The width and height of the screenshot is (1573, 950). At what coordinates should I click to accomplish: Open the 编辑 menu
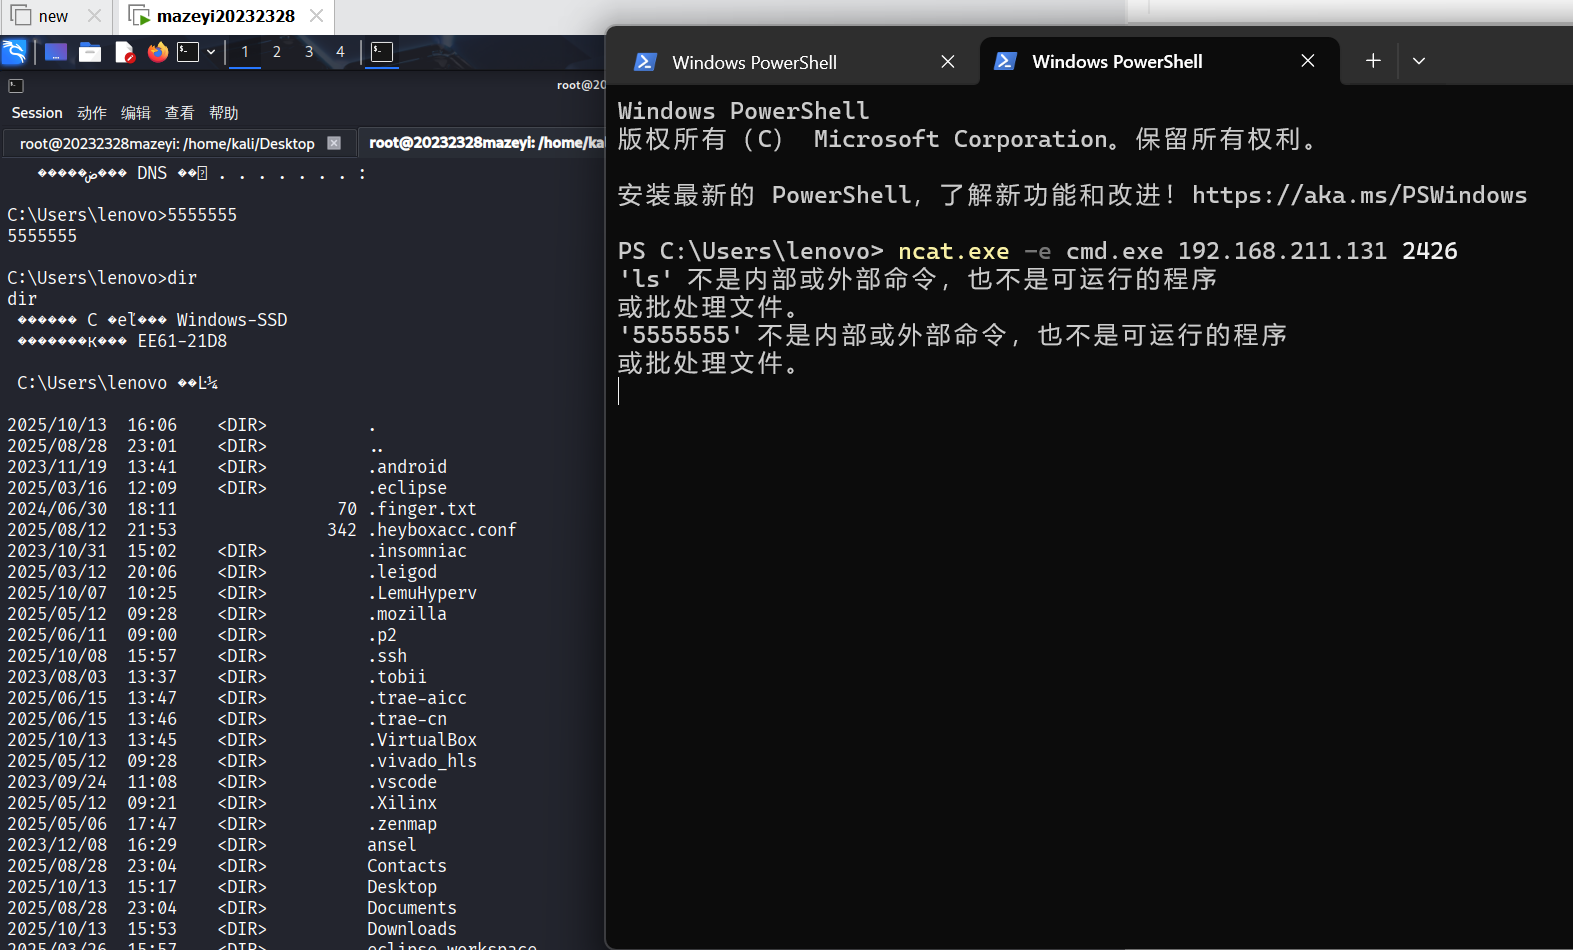pos(136,113)
